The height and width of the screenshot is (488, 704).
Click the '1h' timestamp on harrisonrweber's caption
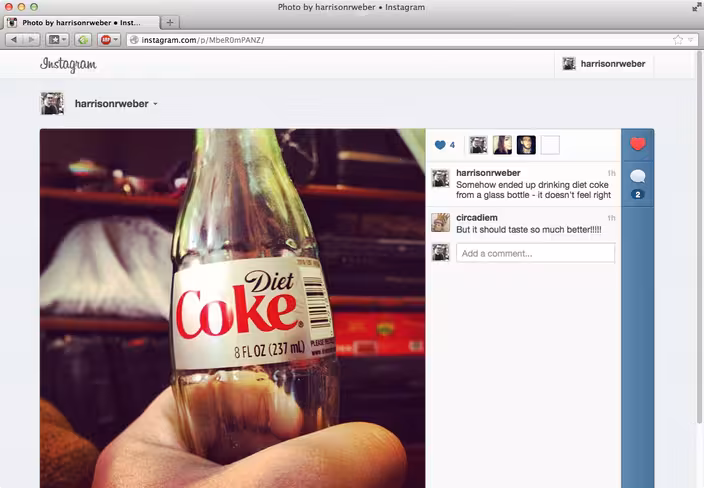612,173
